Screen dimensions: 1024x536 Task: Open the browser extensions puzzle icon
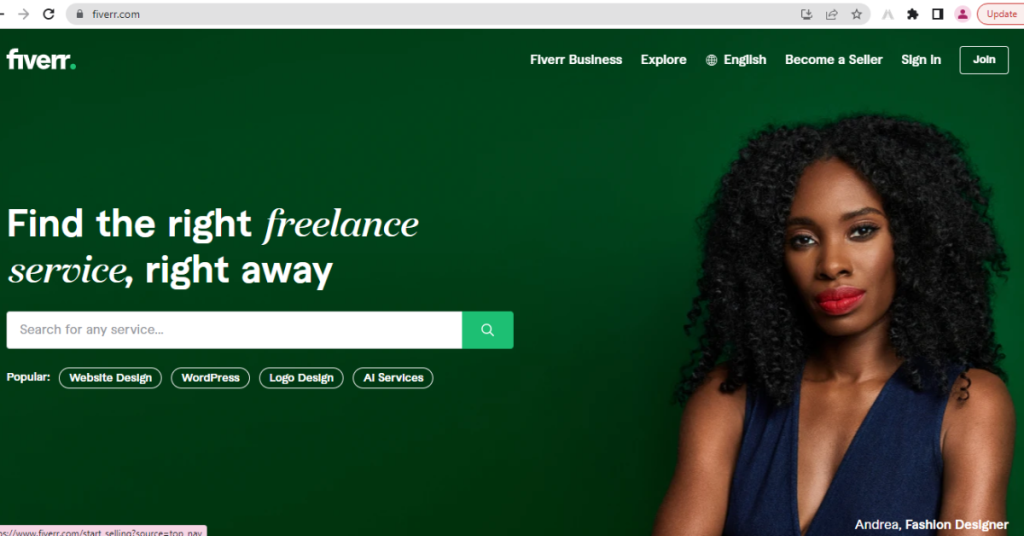pyautogui.click(x=912, y=14)
